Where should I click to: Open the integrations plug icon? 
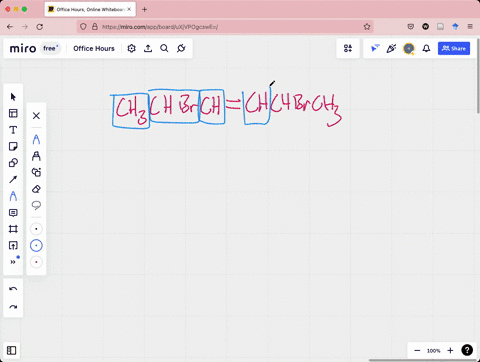click(181, 49)
